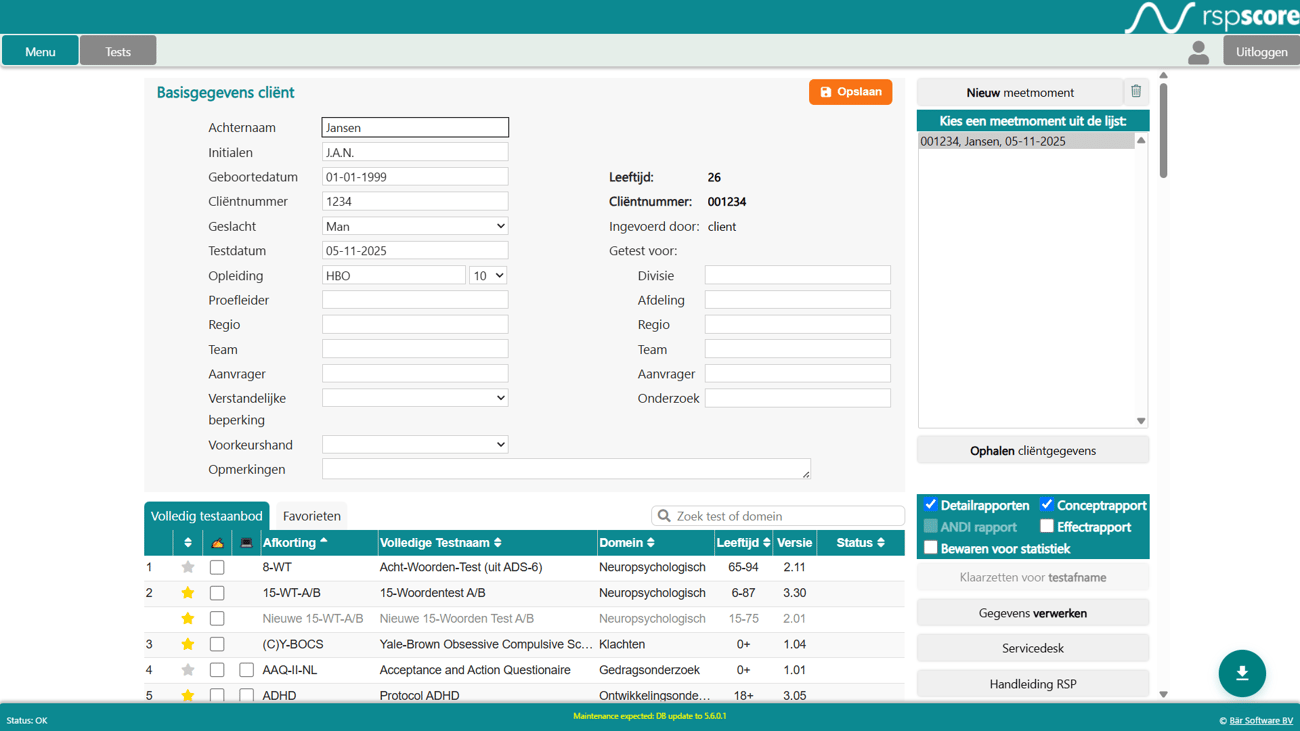Screen dimensions: 1300x731
Task: Expand the Voorkeurshand dropdown
Action: 414,444
